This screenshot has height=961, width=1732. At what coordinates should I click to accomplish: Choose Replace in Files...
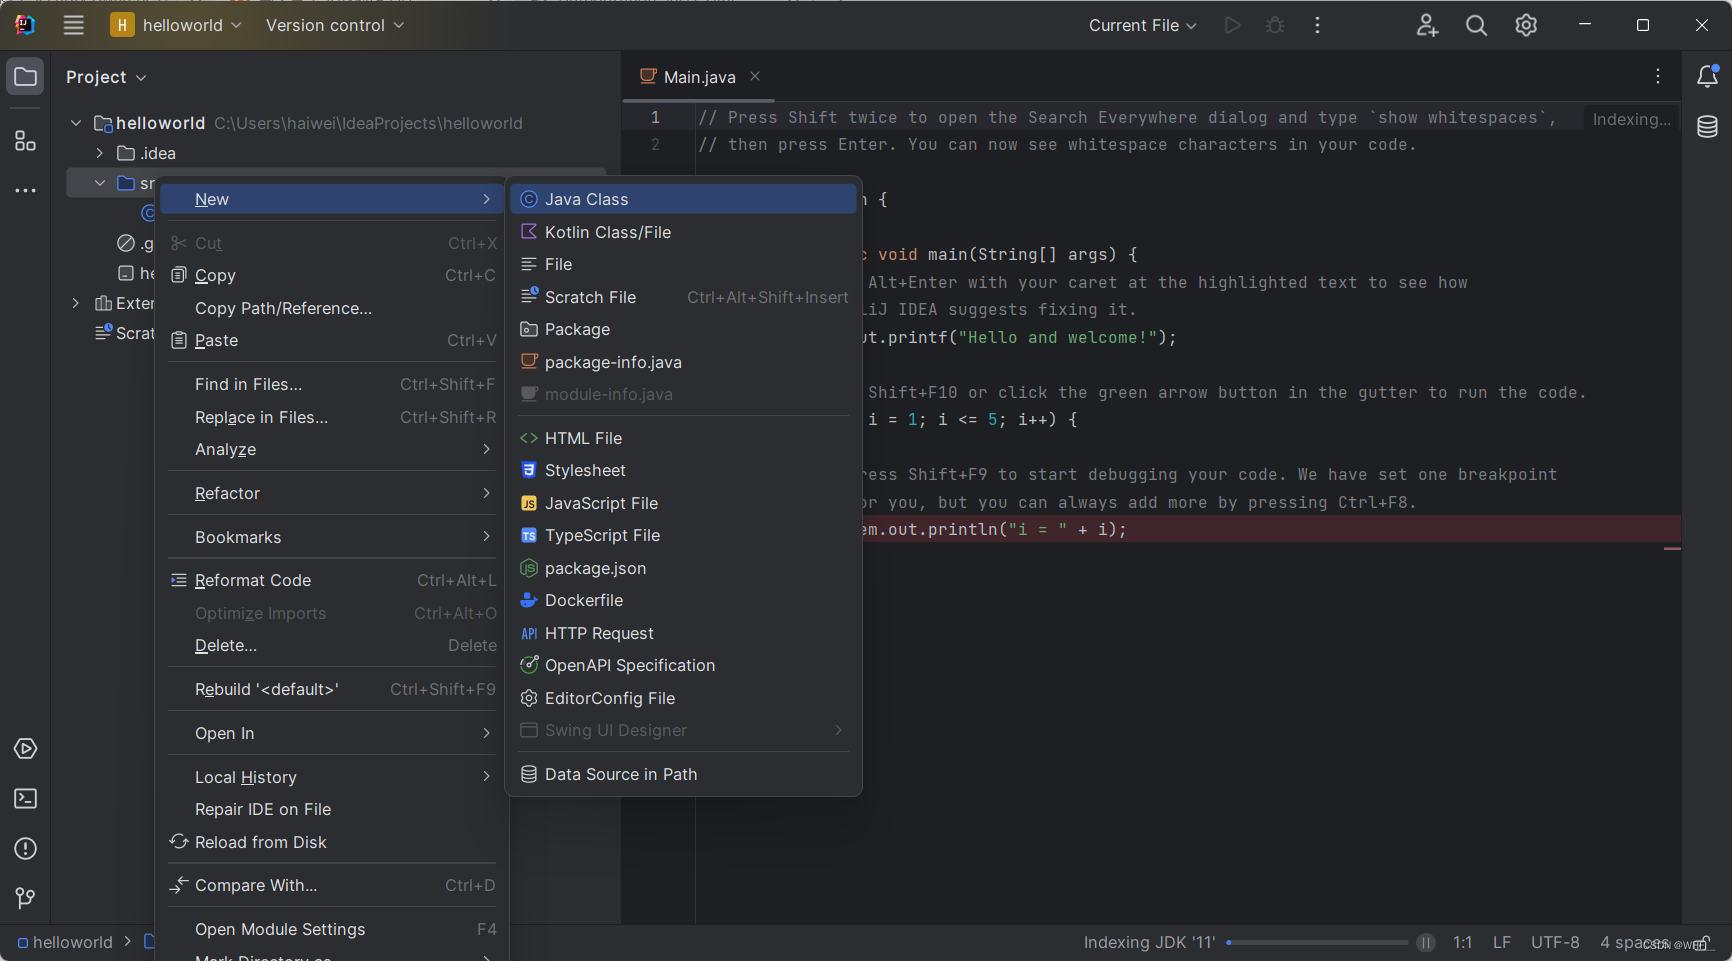(332, 417)
